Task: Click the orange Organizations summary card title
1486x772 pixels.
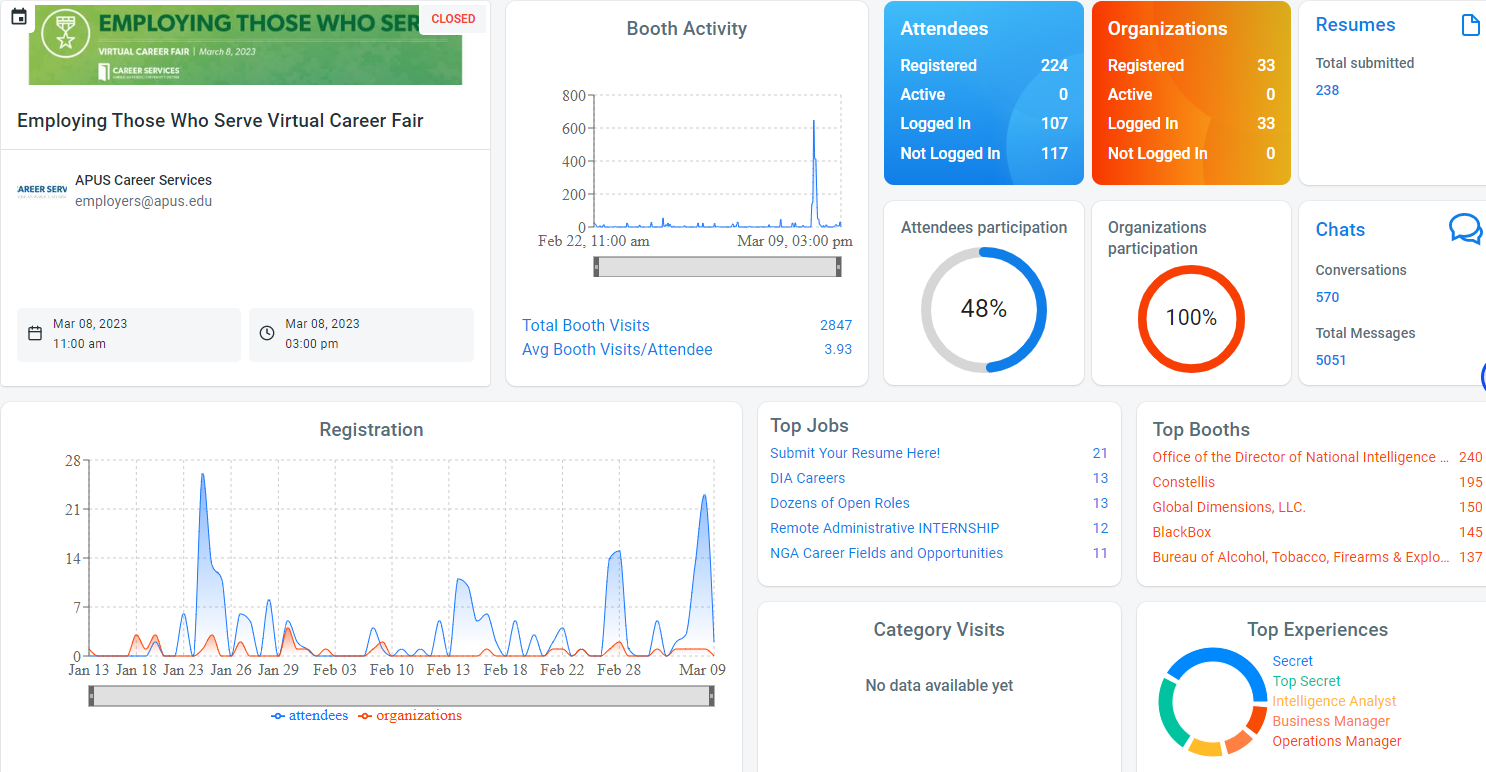Action: [1167, 29]
